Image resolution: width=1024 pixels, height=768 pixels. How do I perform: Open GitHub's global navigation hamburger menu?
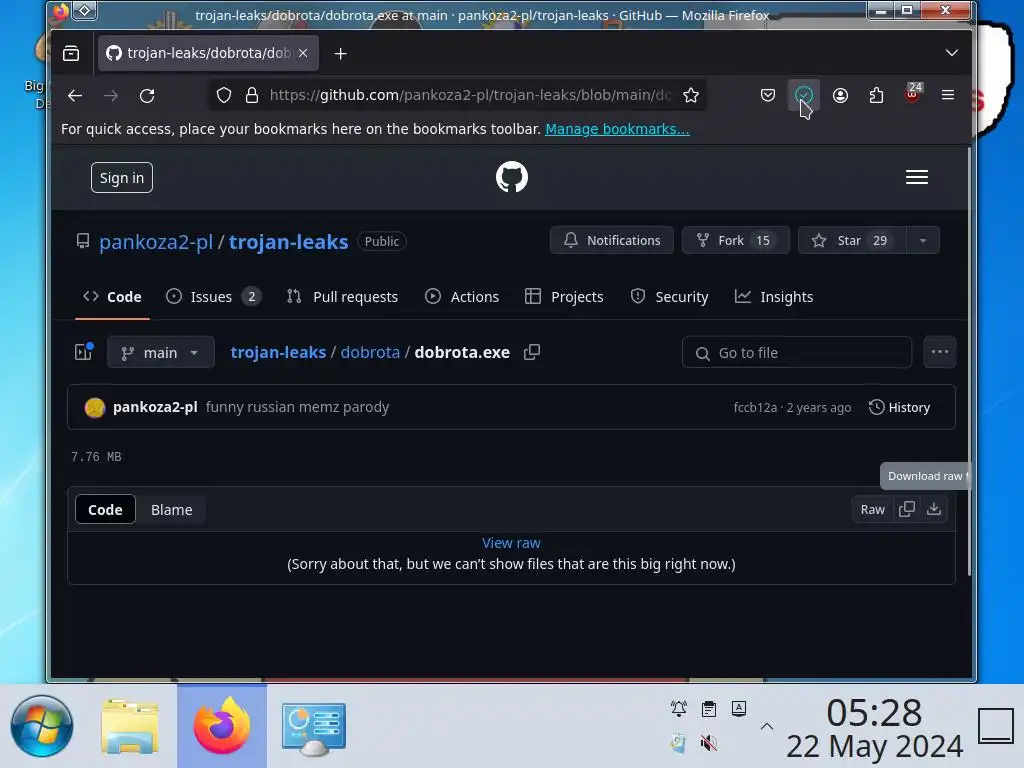click(x=917, y=177)
